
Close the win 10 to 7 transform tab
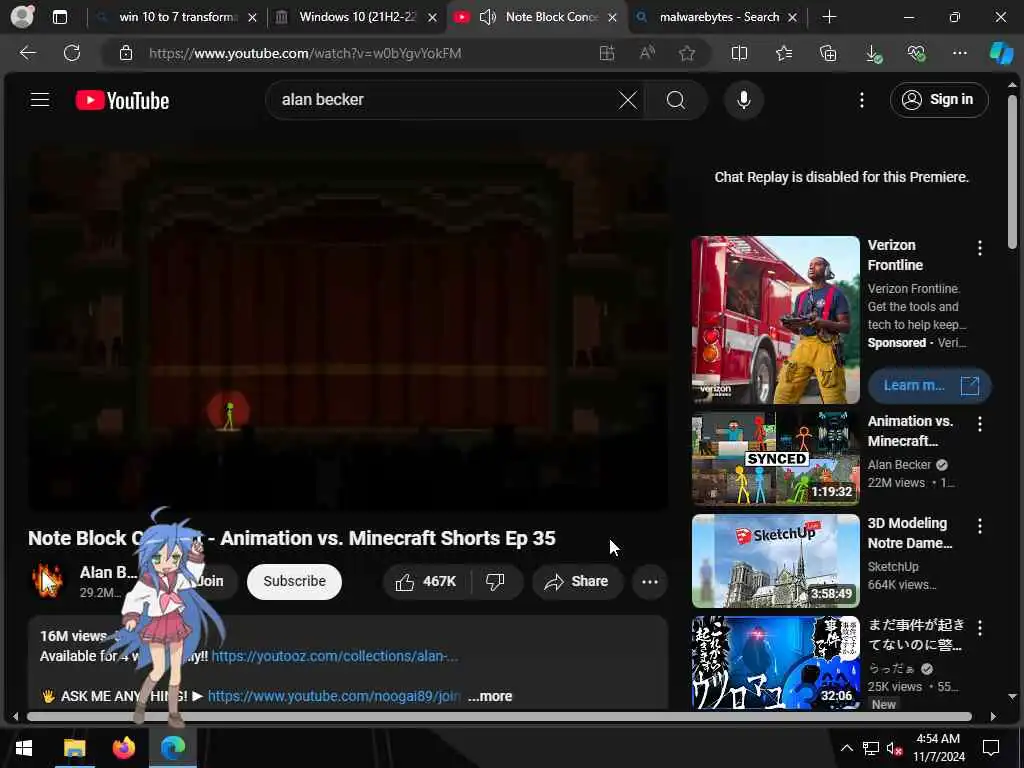[x=252, y=18]
